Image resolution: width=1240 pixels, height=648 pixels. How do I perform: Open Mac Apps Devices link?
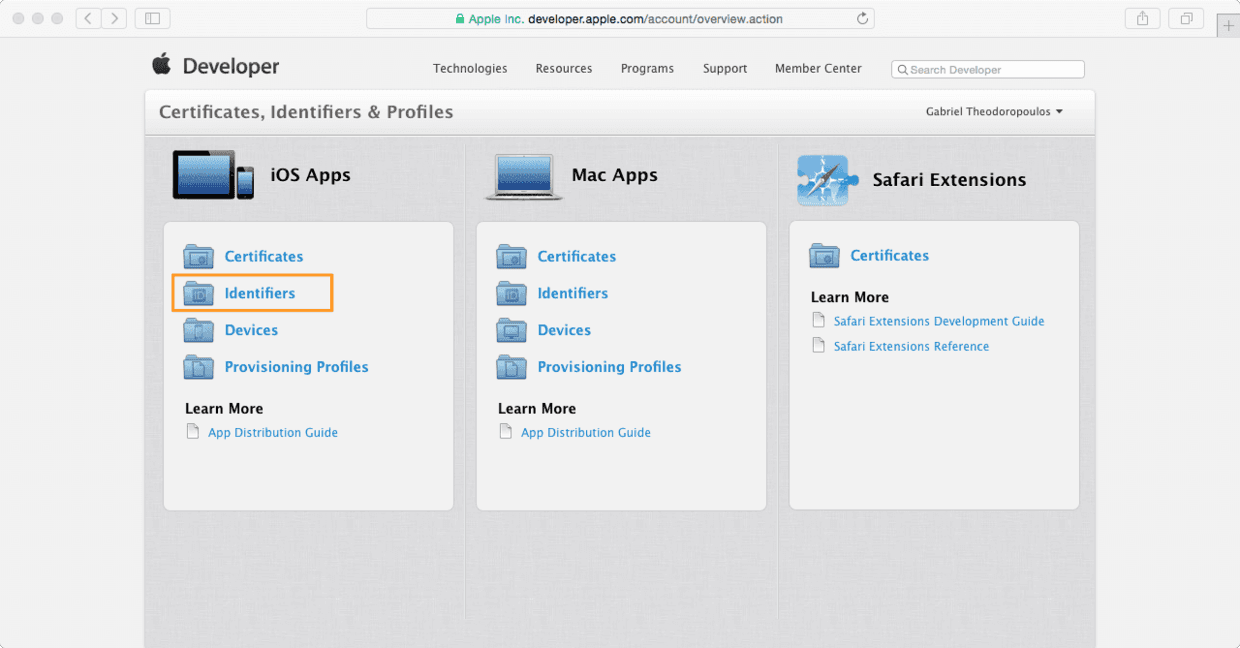point(564,330)
